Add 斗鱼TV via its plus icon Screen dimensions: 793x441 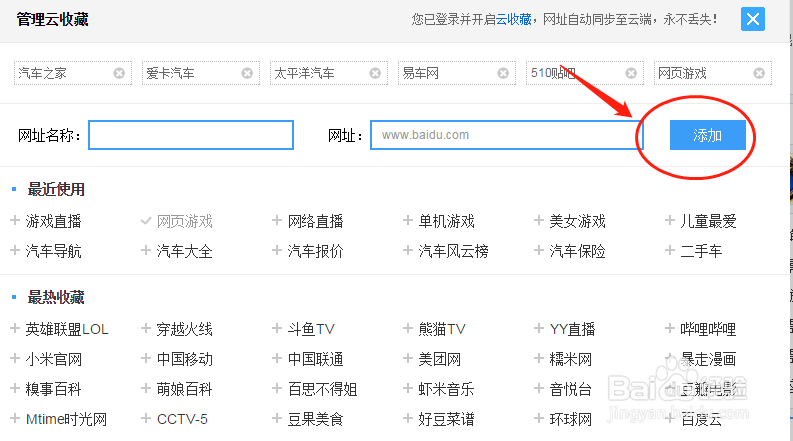277,329
